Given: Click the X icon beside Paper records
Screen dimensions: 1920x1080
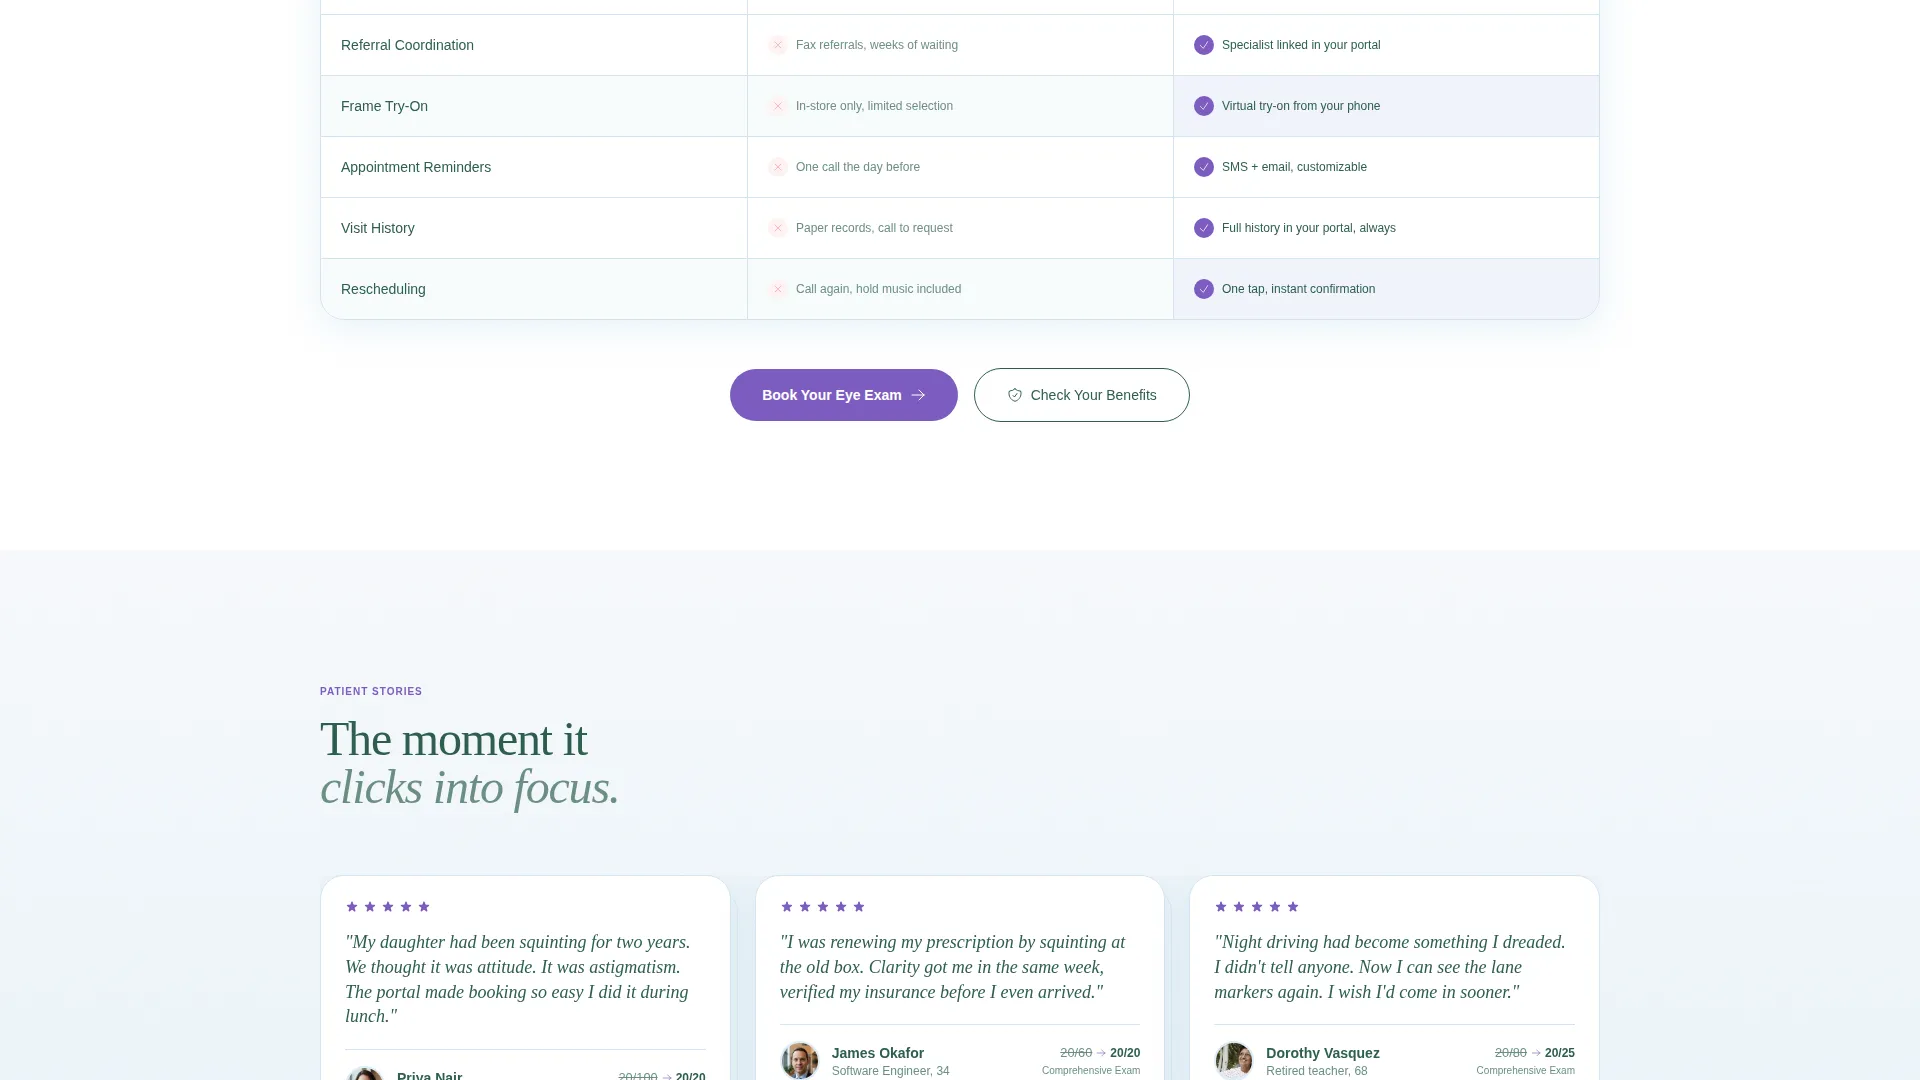Looking at the screenshot, I should [x=778, y=228].
